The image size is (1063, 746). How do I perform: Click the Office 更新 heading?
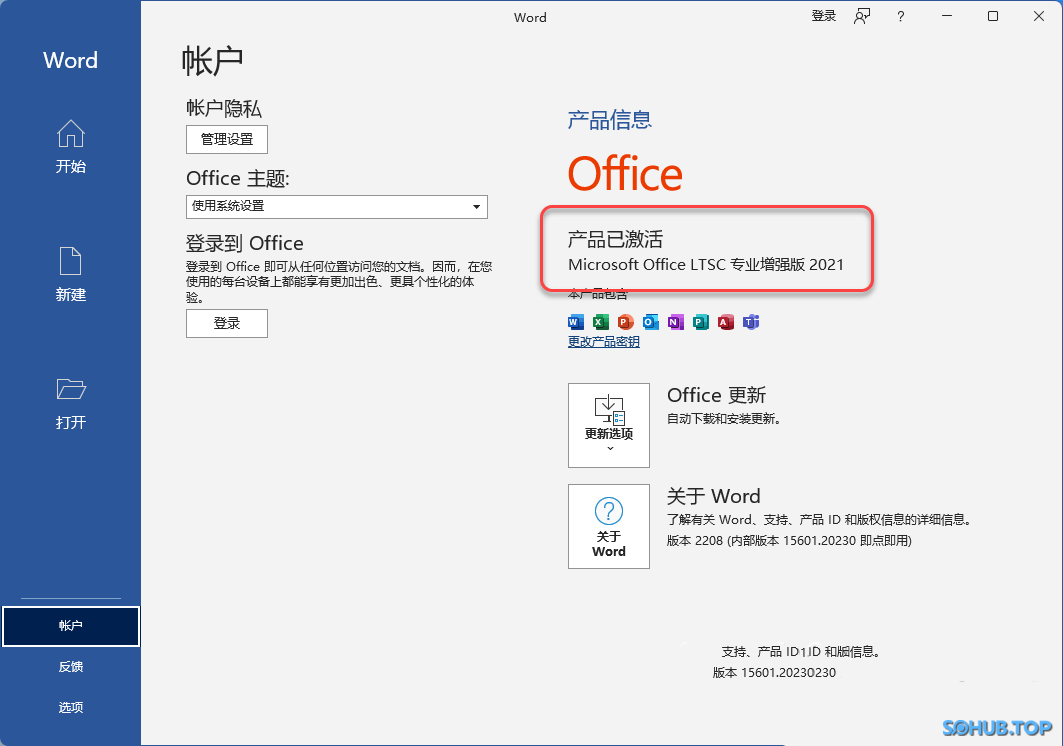point(717,395)
